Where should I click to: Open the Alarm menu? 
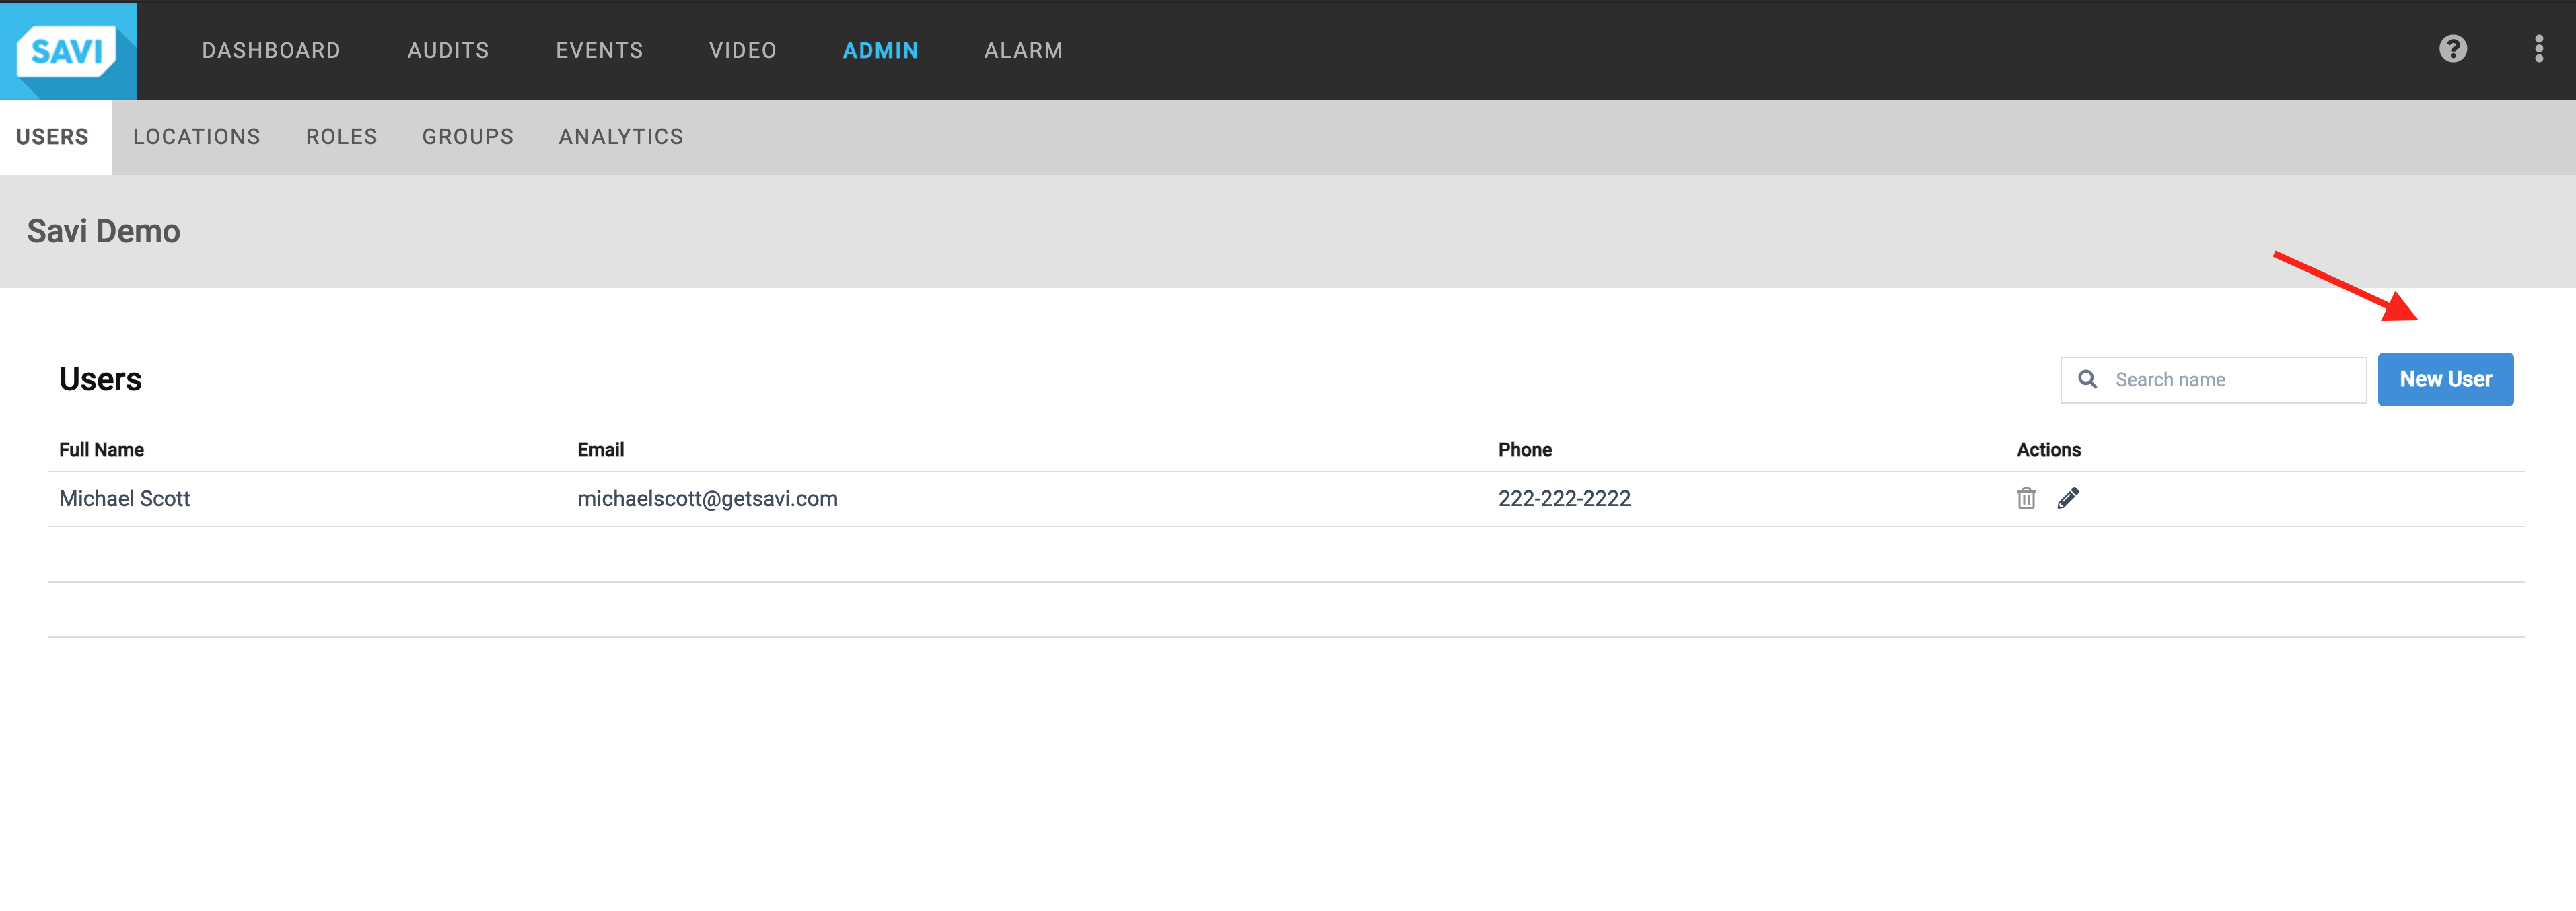coord(1023,50)
